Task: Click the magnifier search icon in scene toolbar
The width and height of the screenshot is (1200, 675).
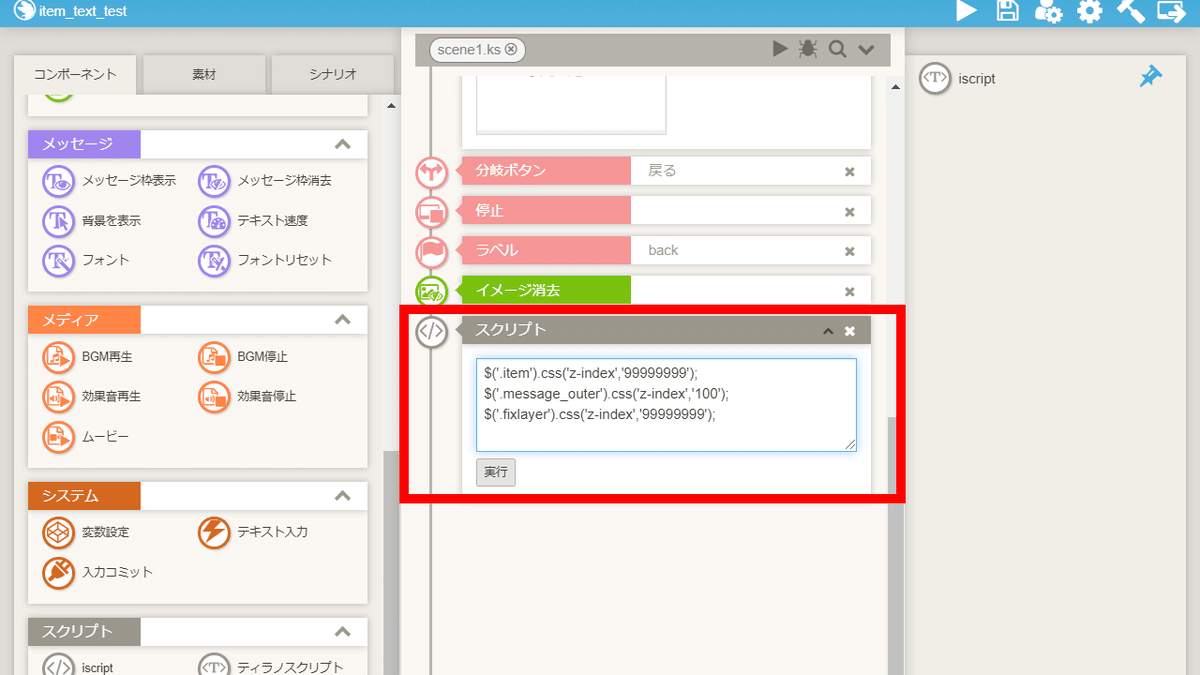Action: tap(837, 49)
